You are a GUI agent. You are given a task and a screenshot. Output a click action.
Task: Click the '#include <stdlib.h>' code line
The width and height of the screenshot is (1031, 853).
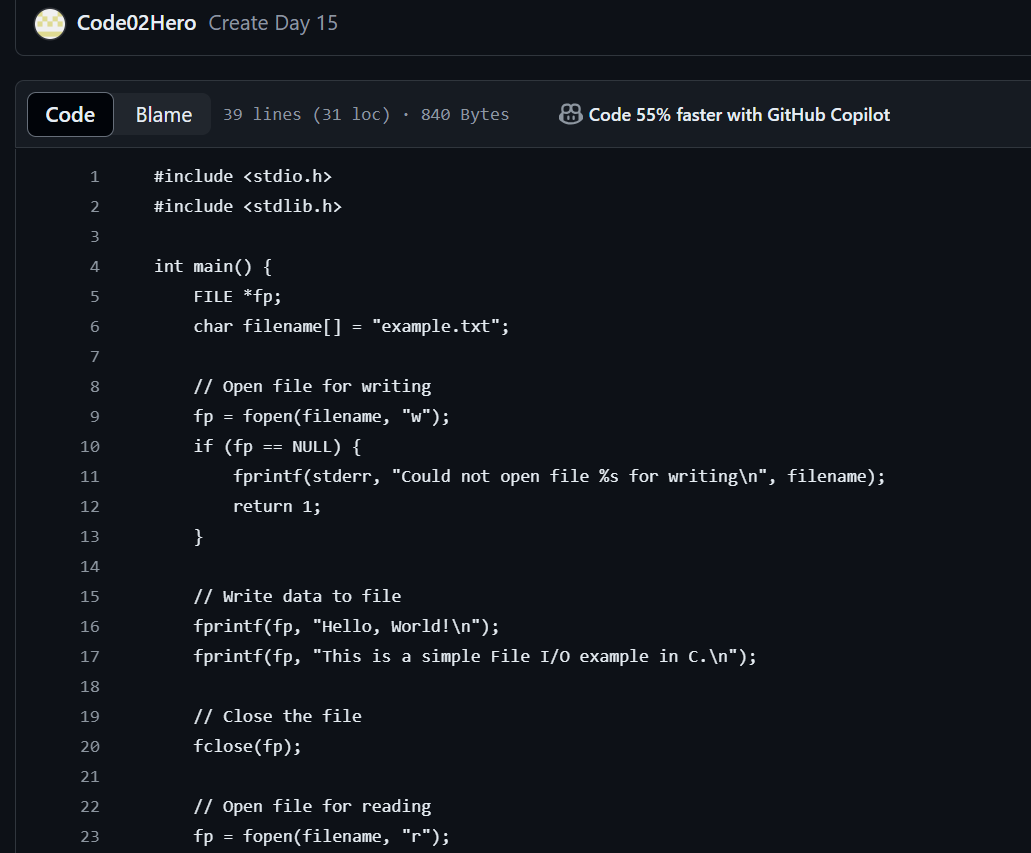click(248, 207)
